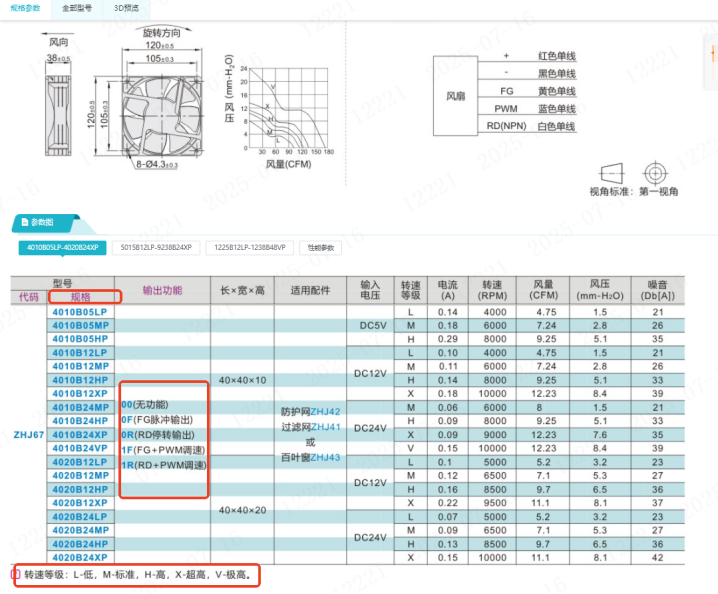Click the small square icon before 转速等级
Screen dimensions: 718x594
pyautogui.click(x=14, y=575)
